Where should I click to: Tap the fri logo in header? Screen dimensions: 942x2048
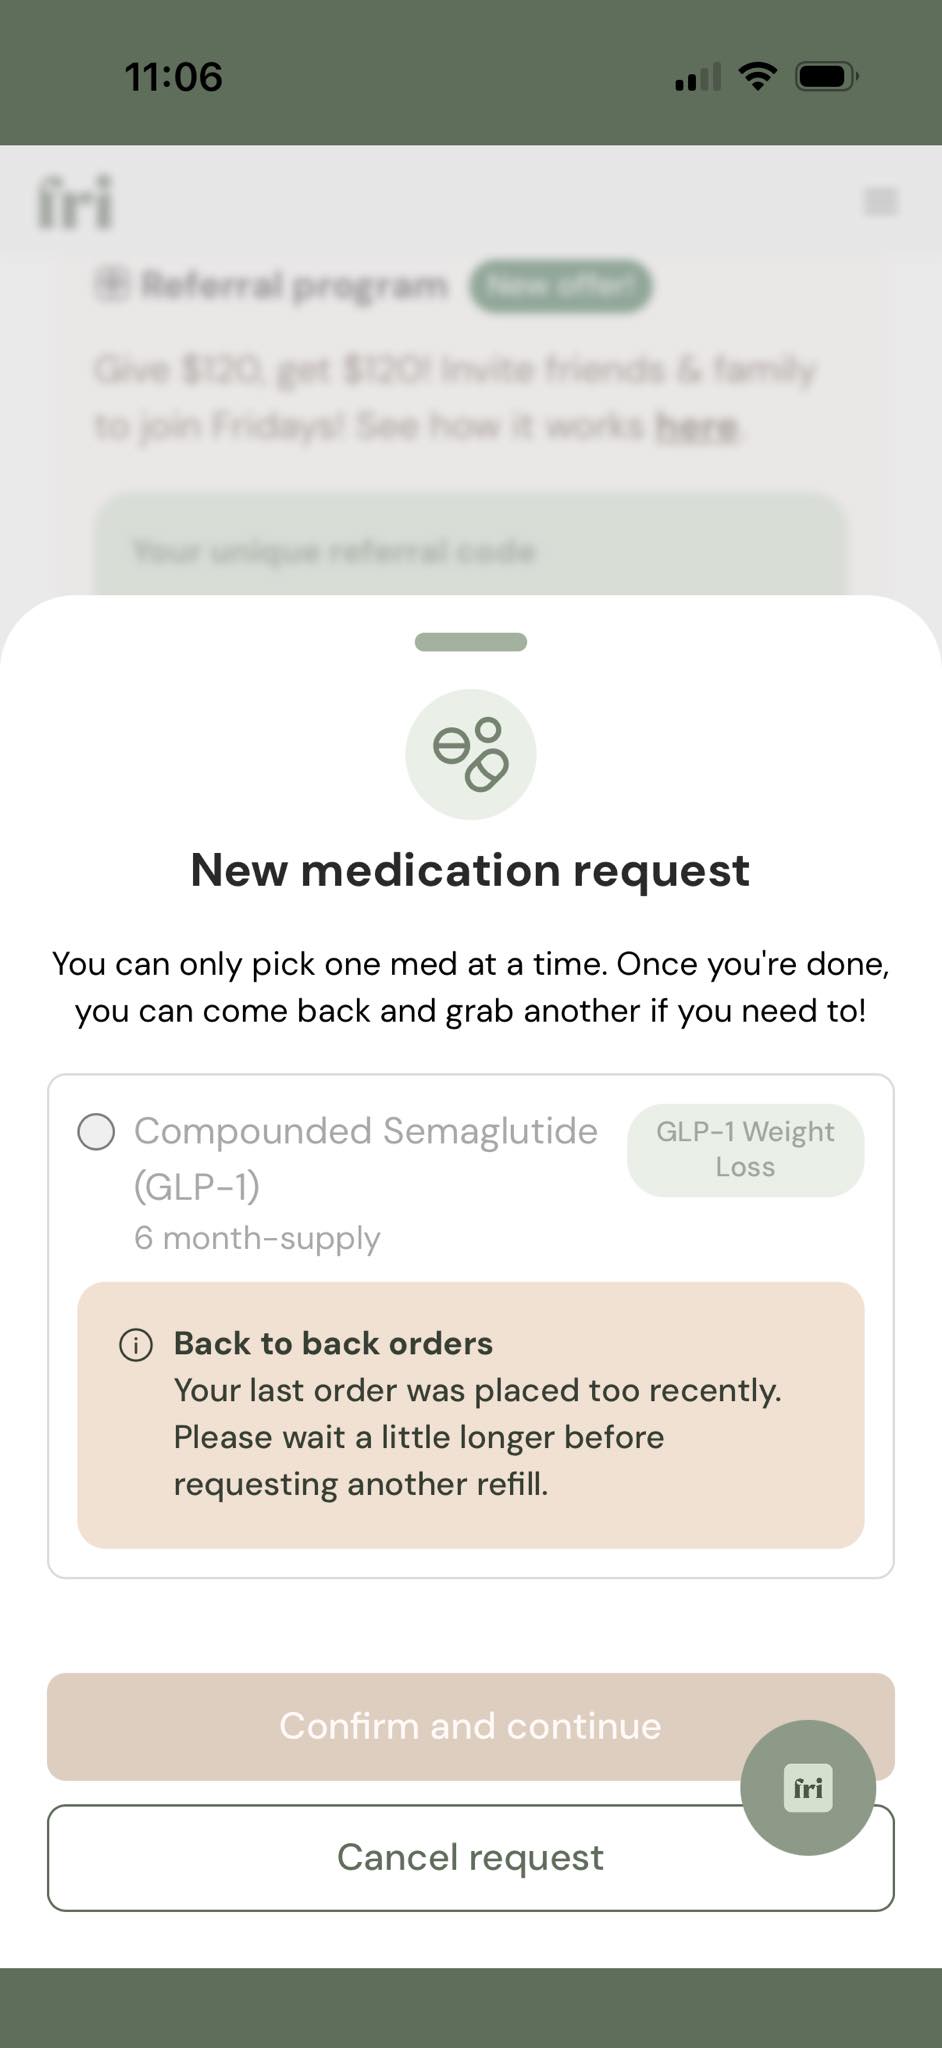pos(76,202)
